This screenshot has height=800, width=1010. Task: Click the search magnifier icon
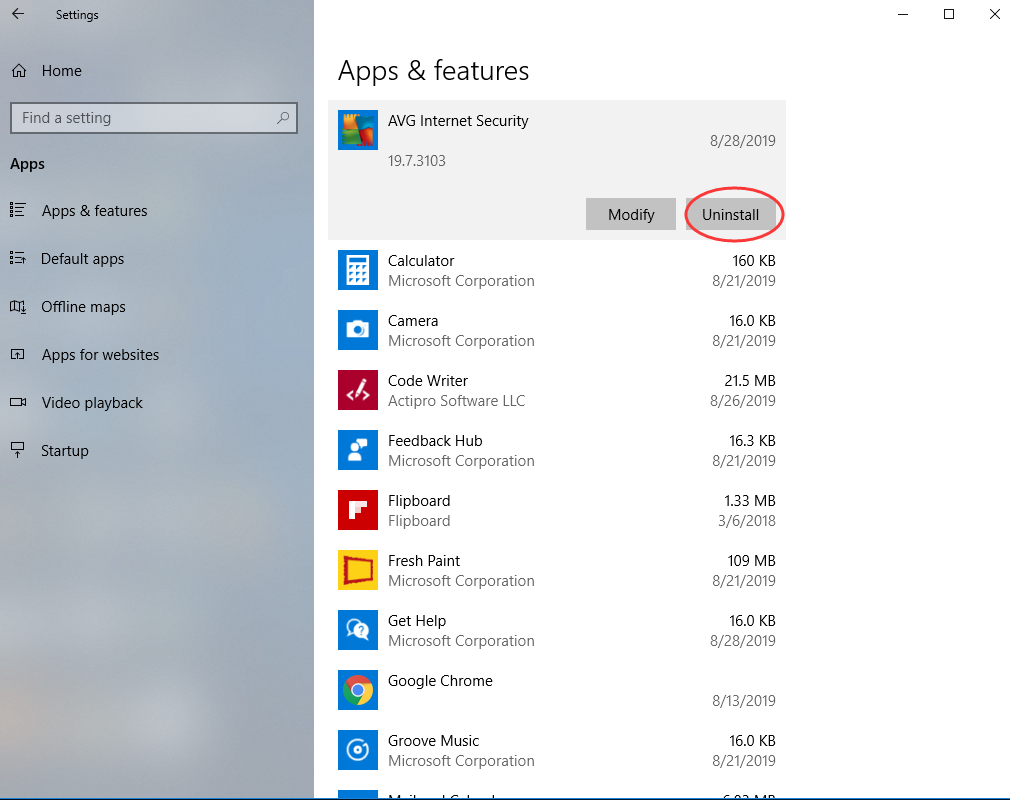(283, 118)
